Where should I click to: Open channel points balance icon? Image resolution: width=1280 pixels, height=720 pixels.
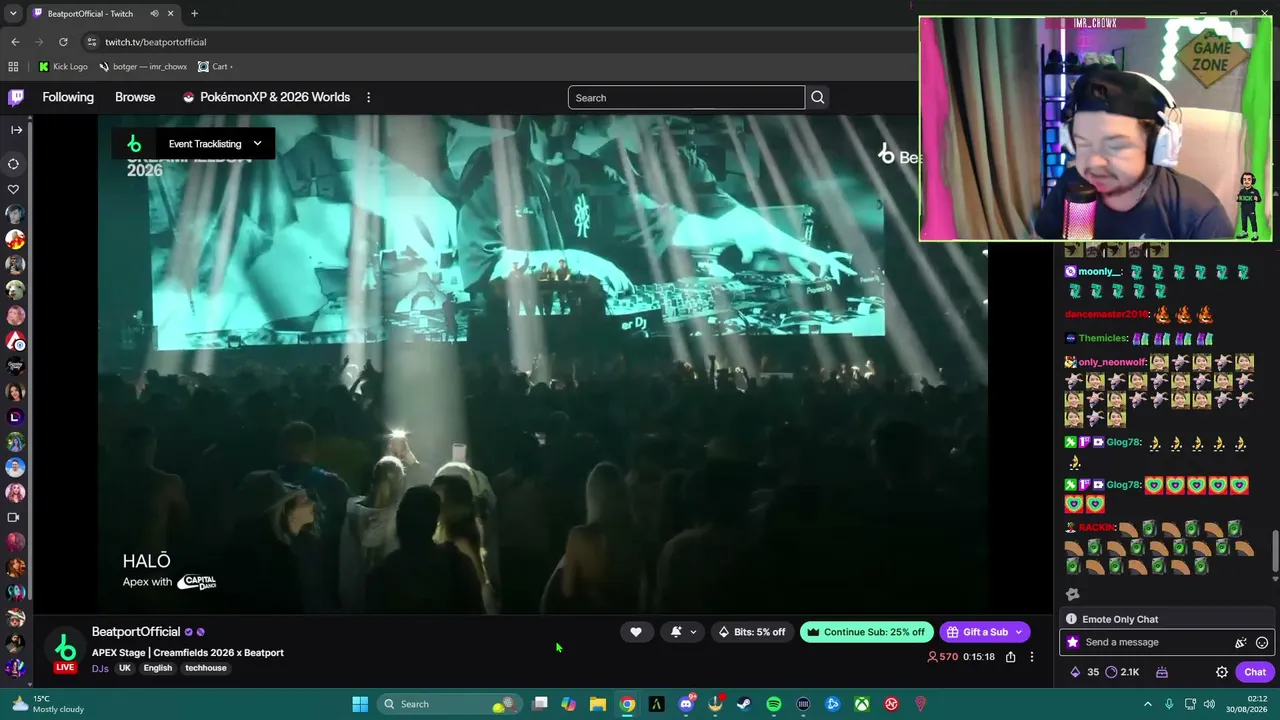click(1111, 672)
